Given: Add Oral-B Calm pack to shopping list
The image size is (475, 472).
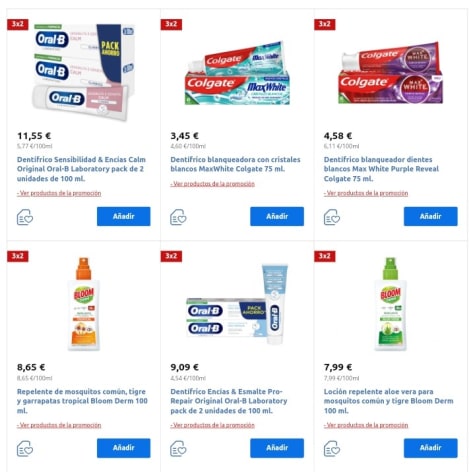Looking at the screenshot, I should tap(25, 217).
